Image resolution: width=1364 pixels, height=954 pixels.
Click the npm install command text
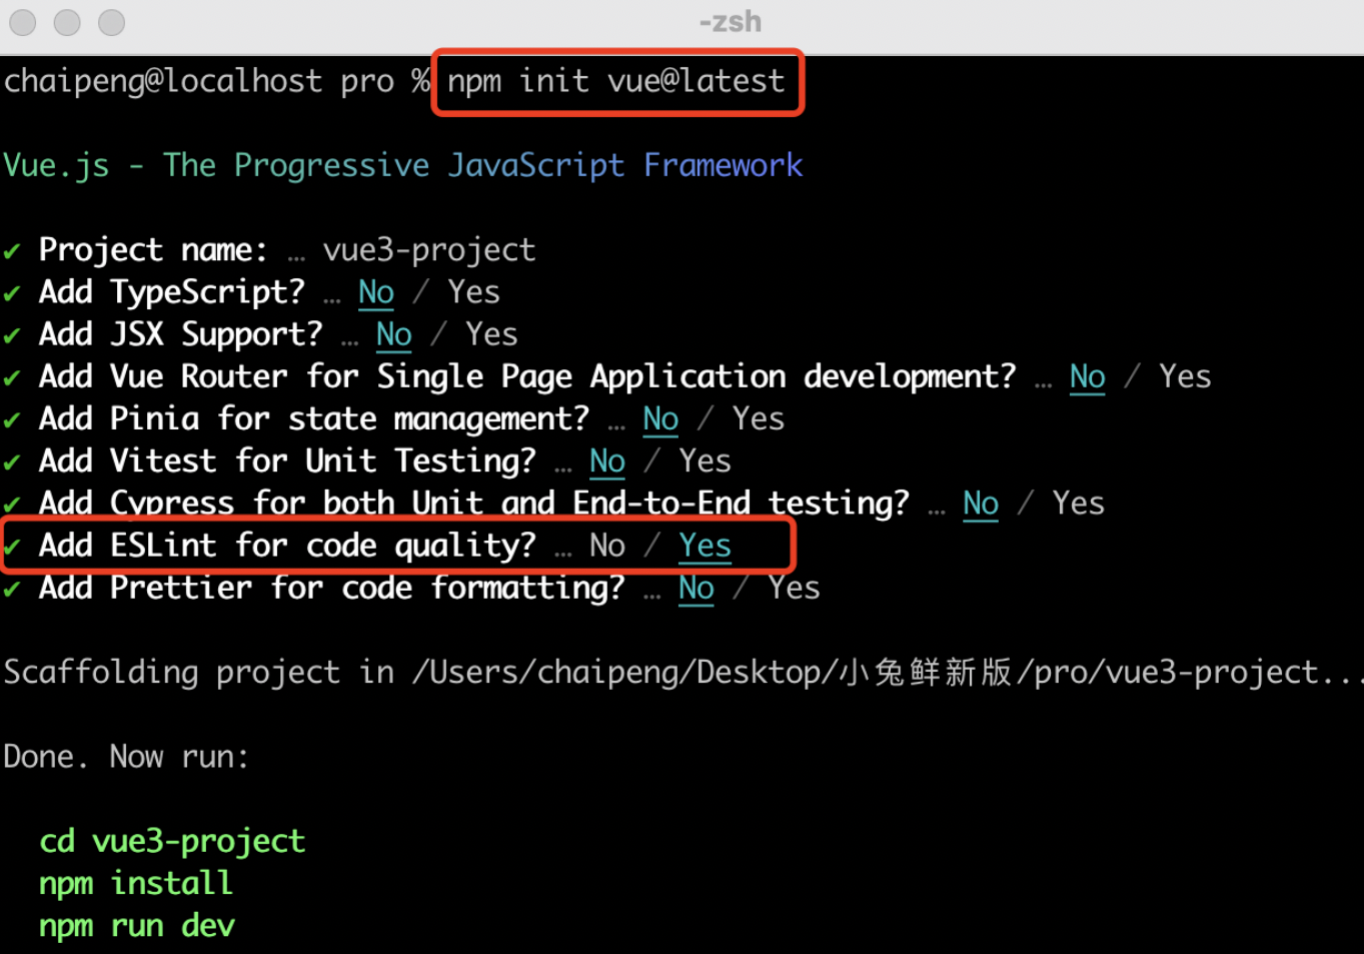point(134,883)
